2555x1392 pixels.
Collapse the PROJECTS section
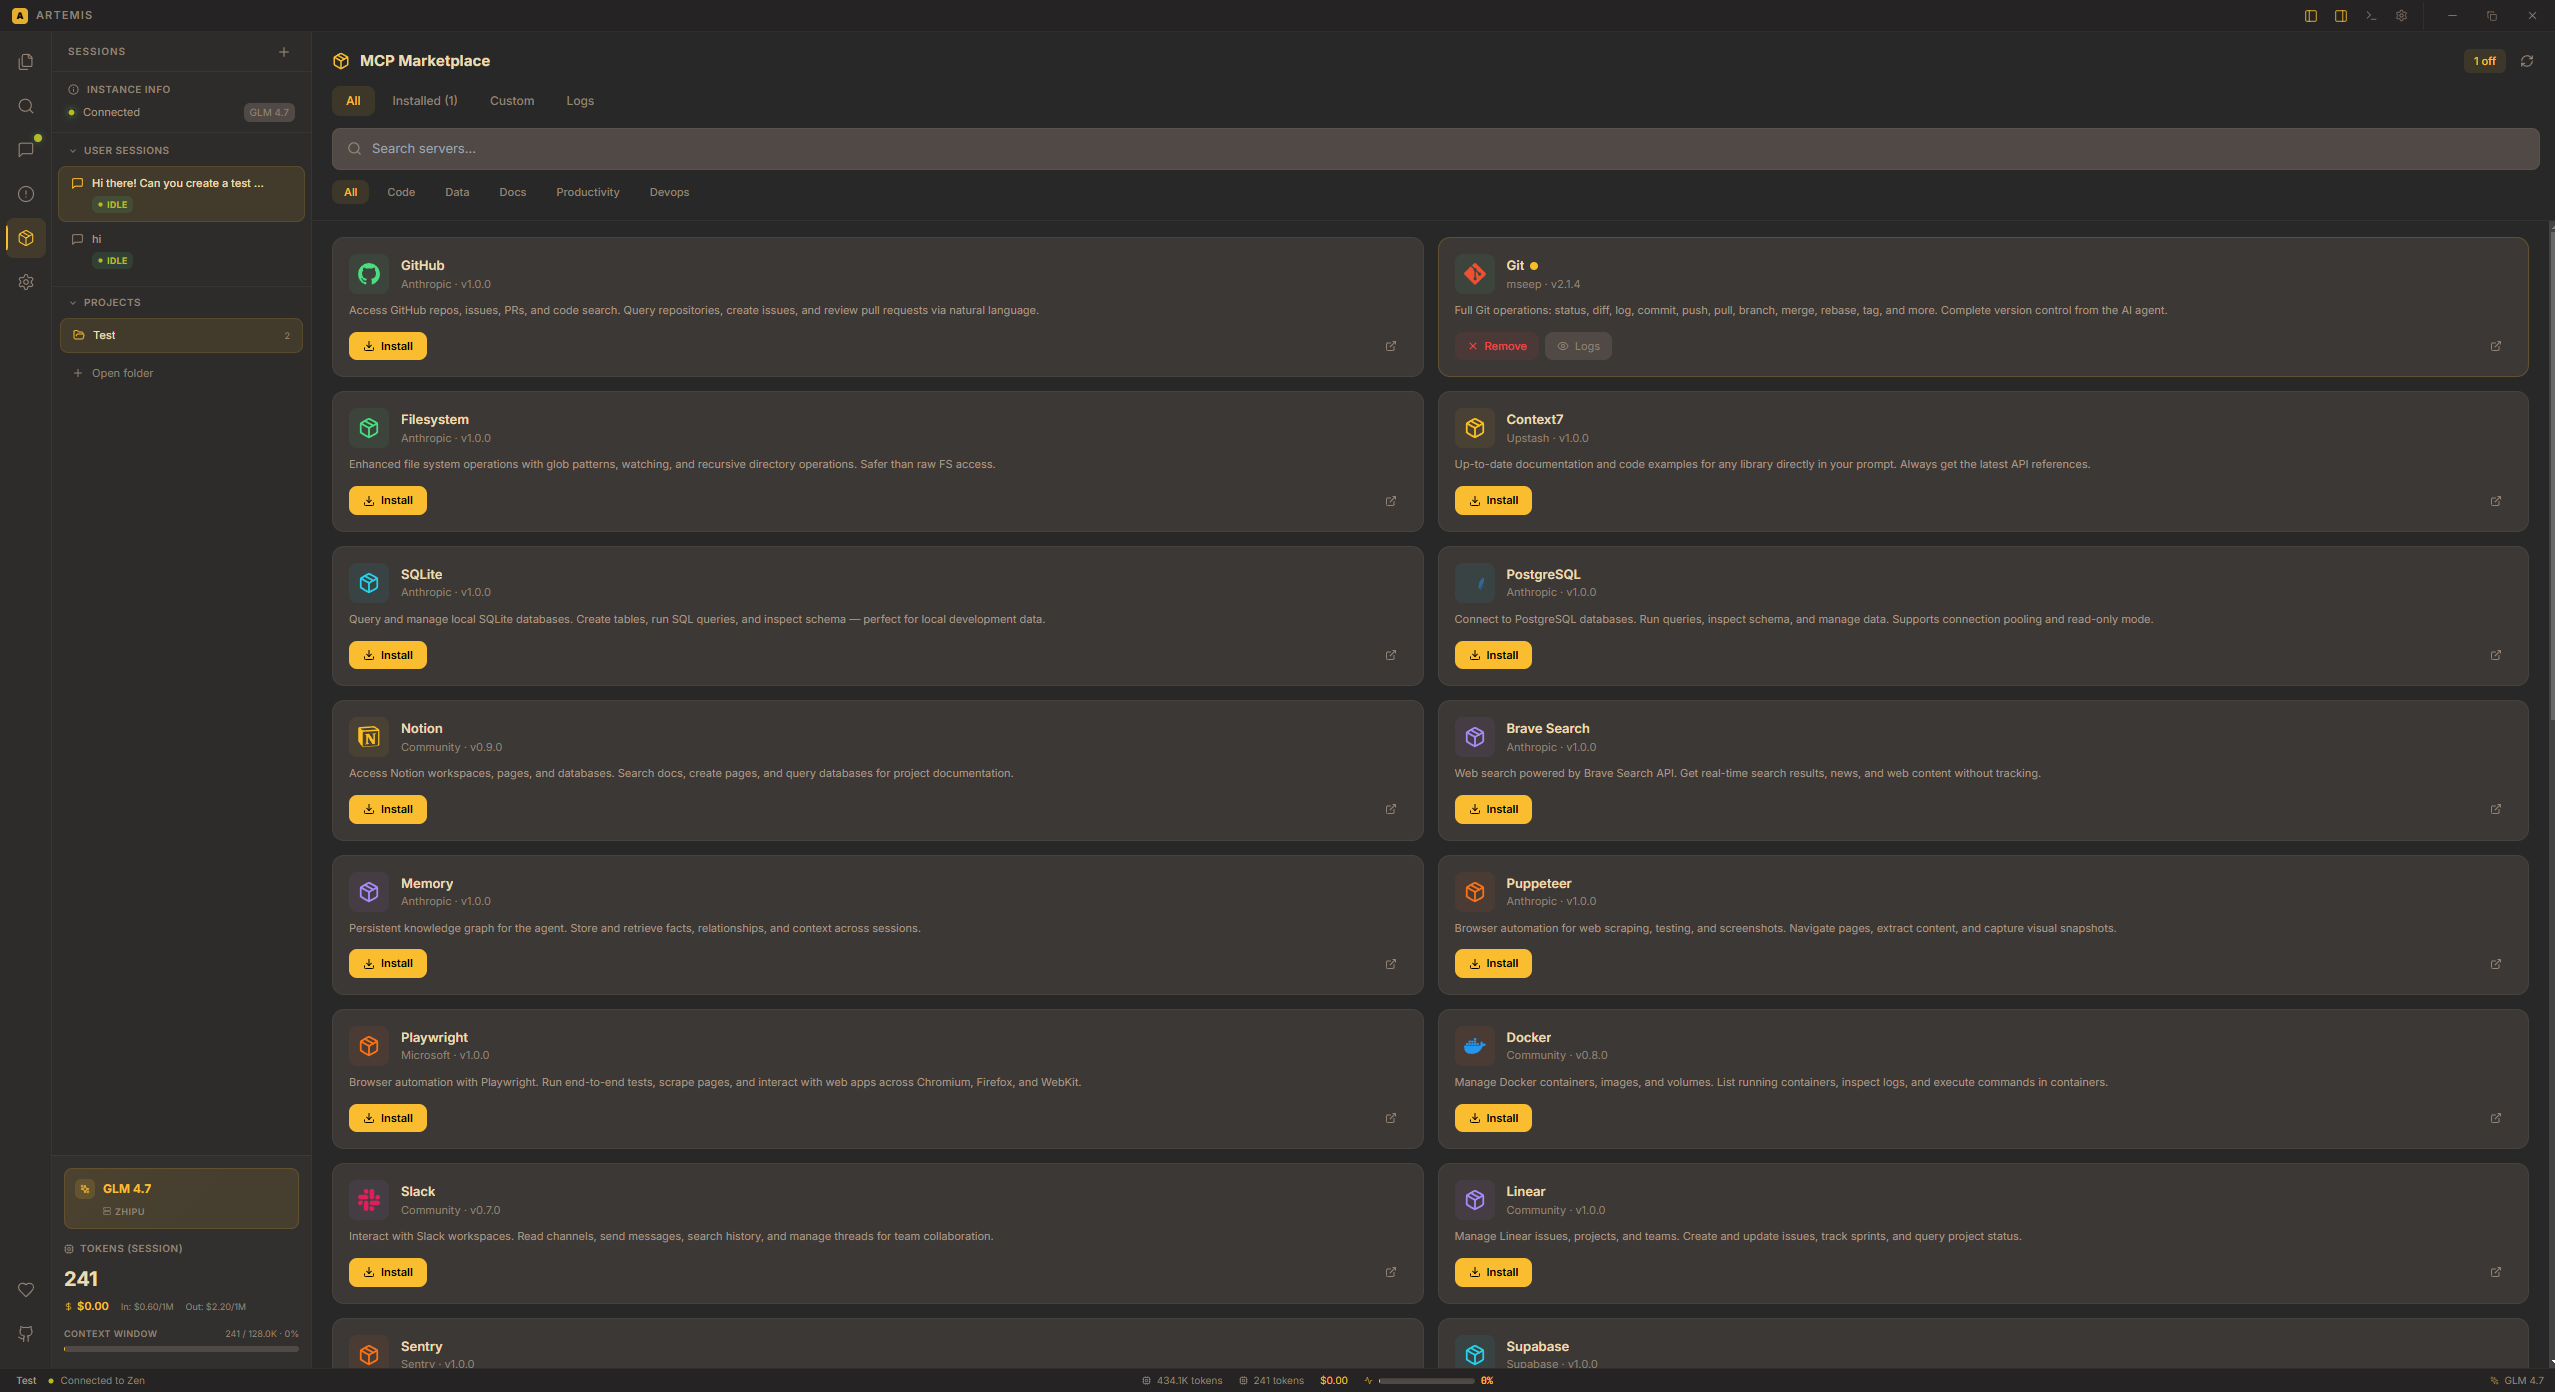(75, 302)
